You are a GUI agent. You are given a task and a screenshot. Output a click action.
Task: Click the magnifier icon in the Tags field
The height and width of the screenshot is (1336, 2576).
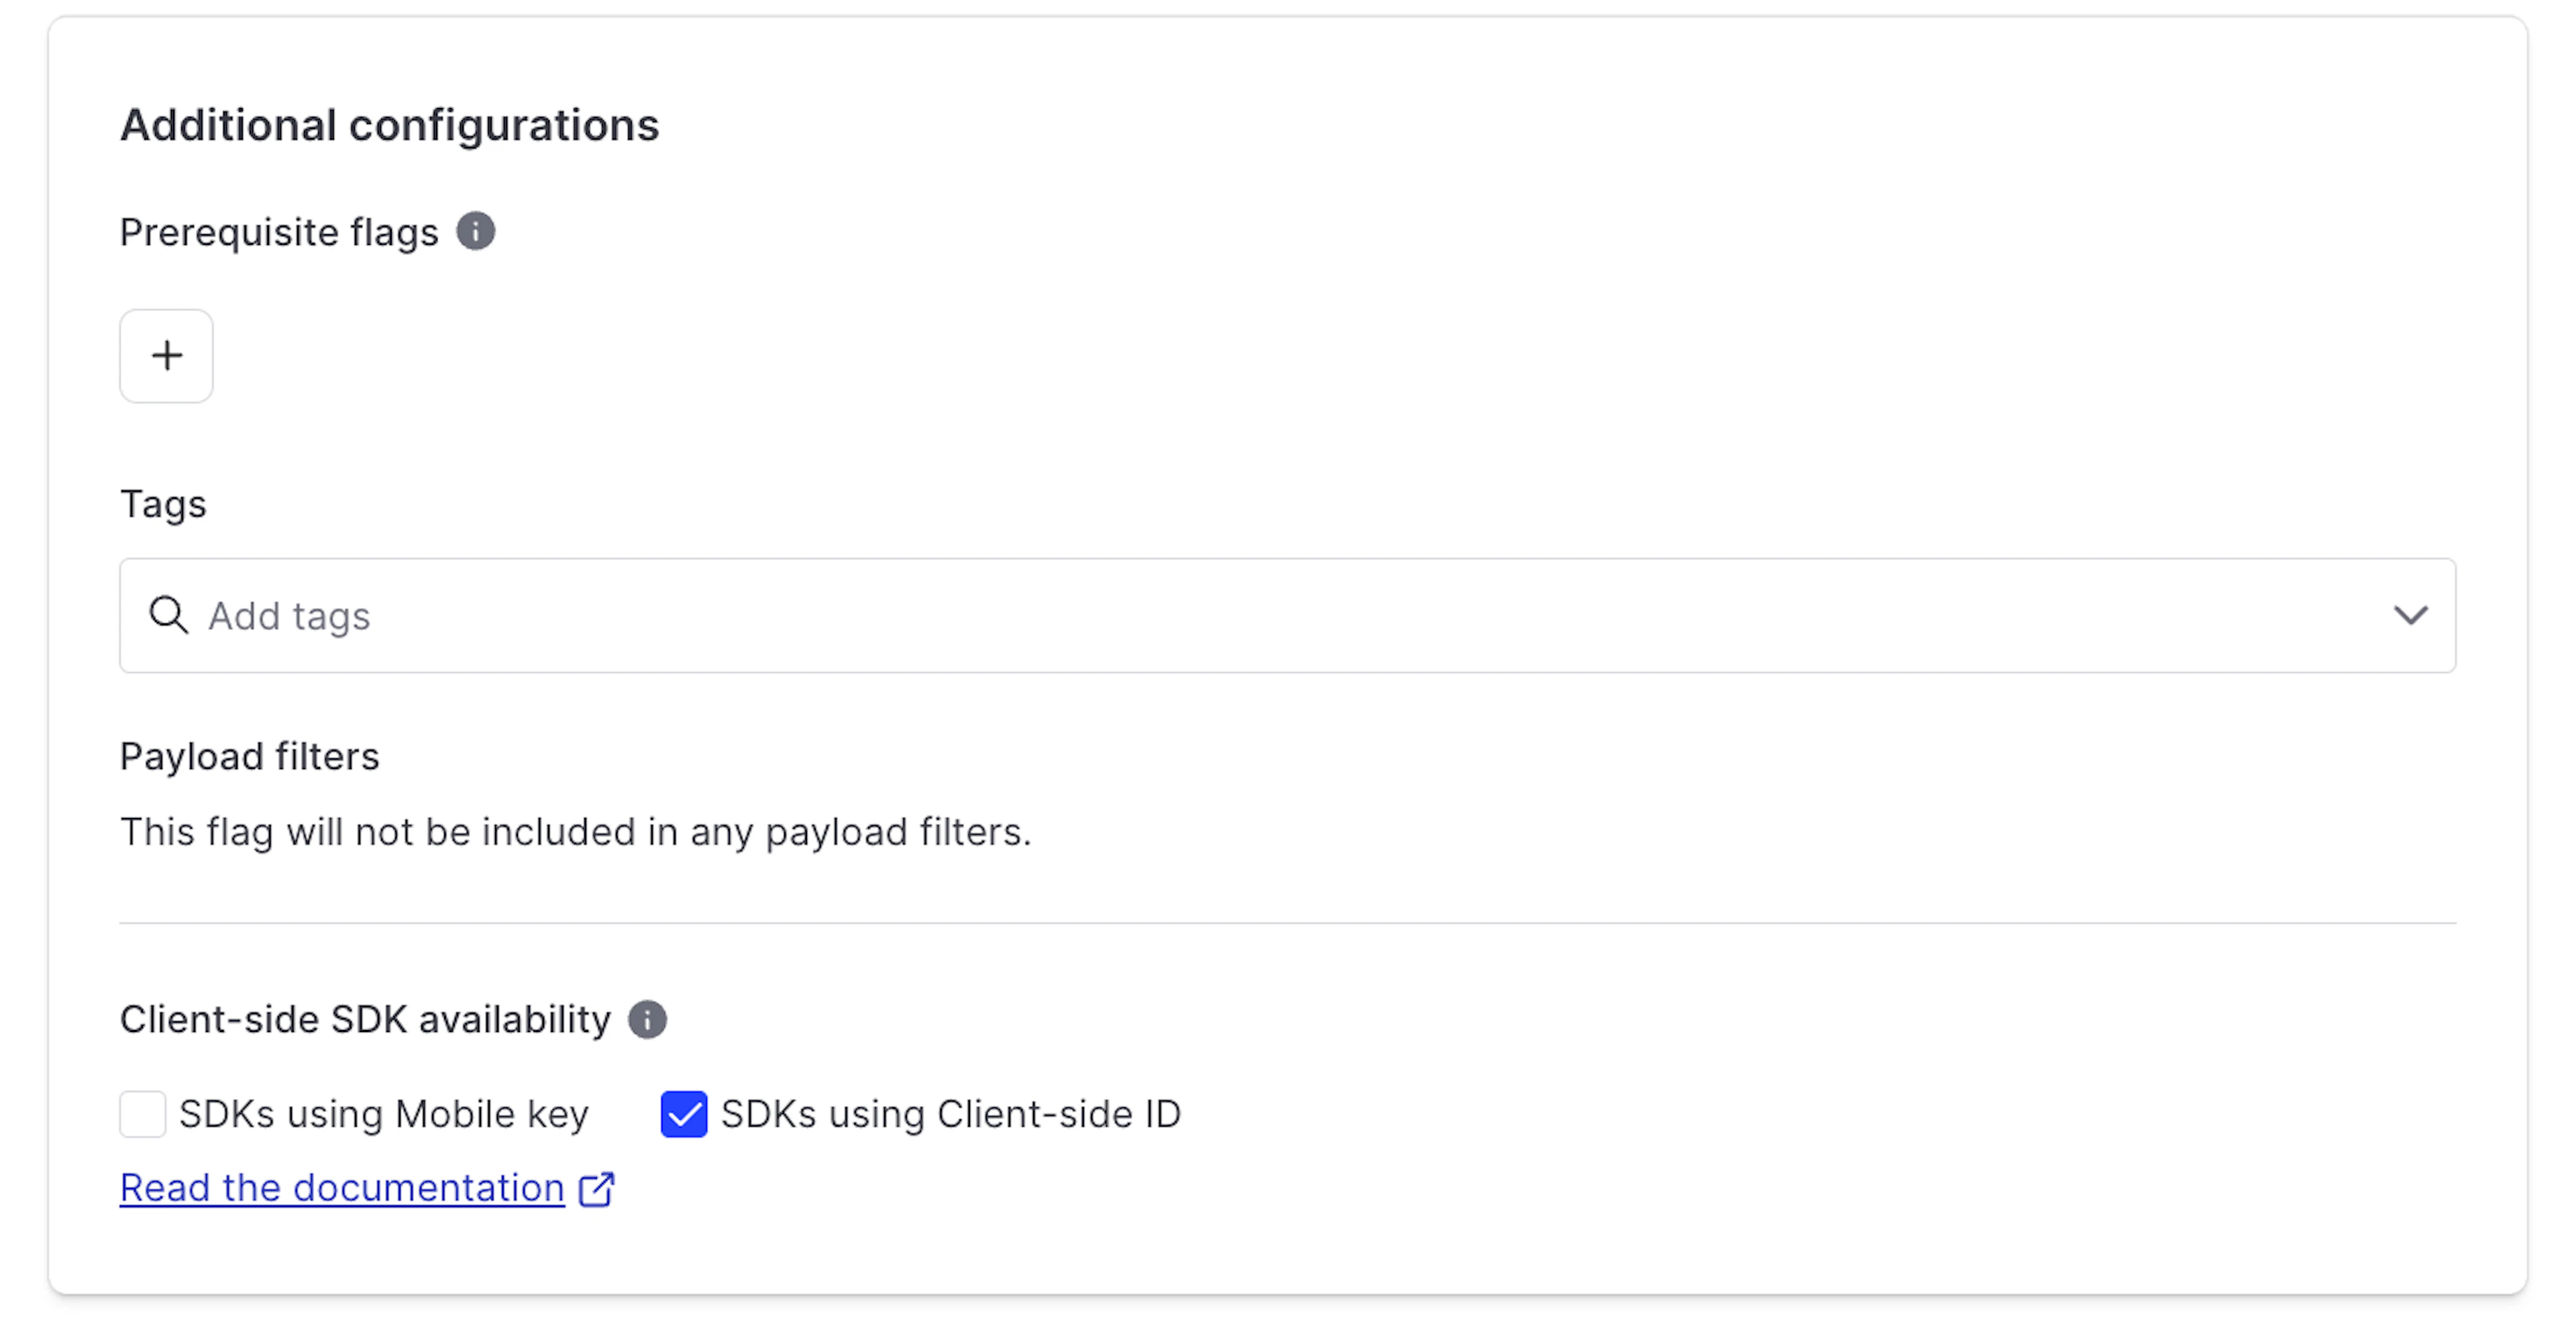(x=168, y=616)
